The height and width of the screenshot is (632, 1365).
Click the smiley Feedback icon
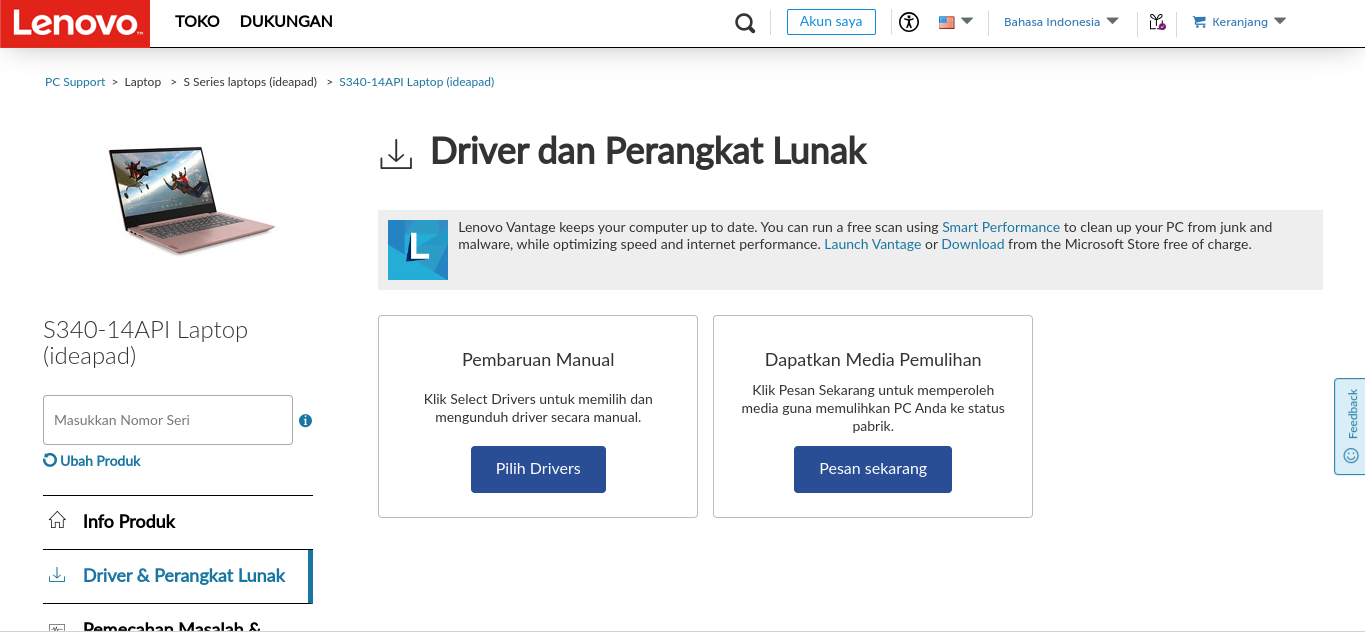1351,455
